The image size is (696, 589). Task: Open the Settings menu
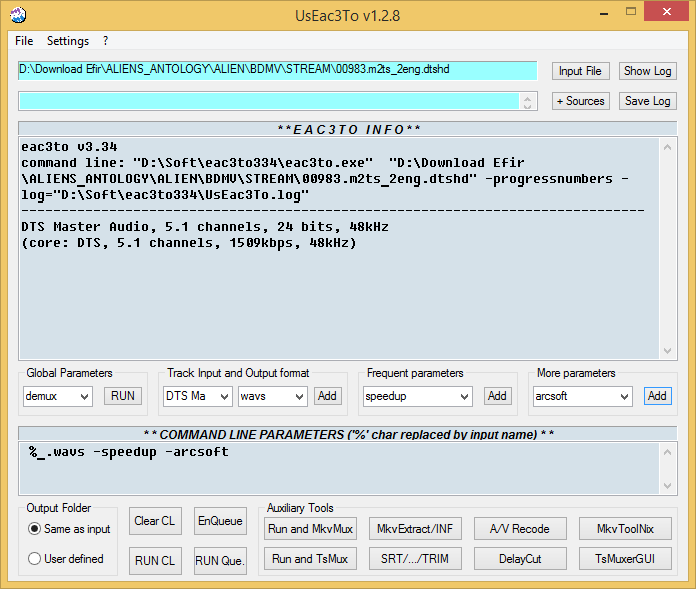click(x=68, y=41)
